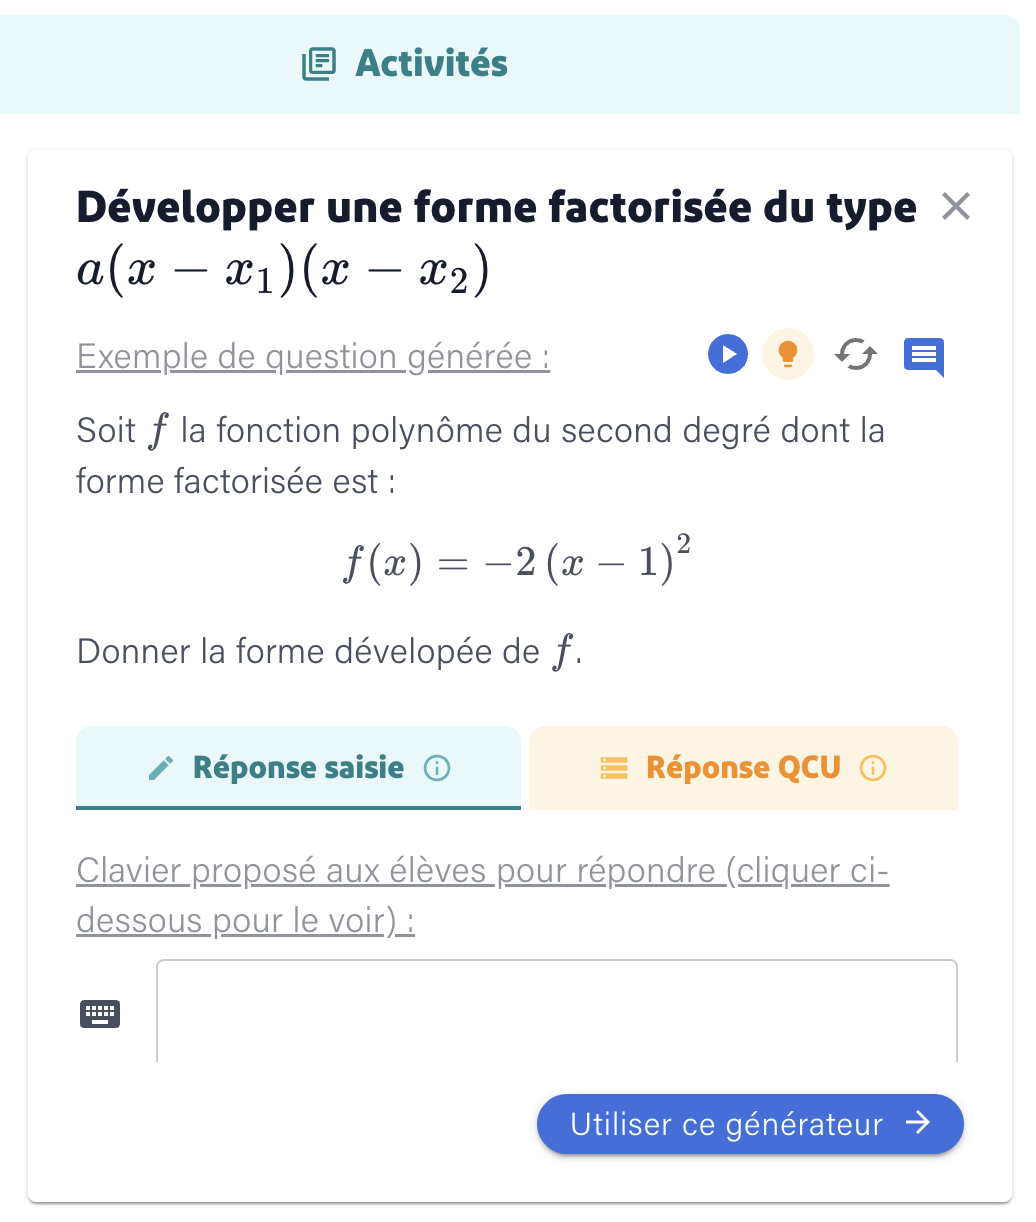Open the blue comment bubble

click(x=923, y=355)
